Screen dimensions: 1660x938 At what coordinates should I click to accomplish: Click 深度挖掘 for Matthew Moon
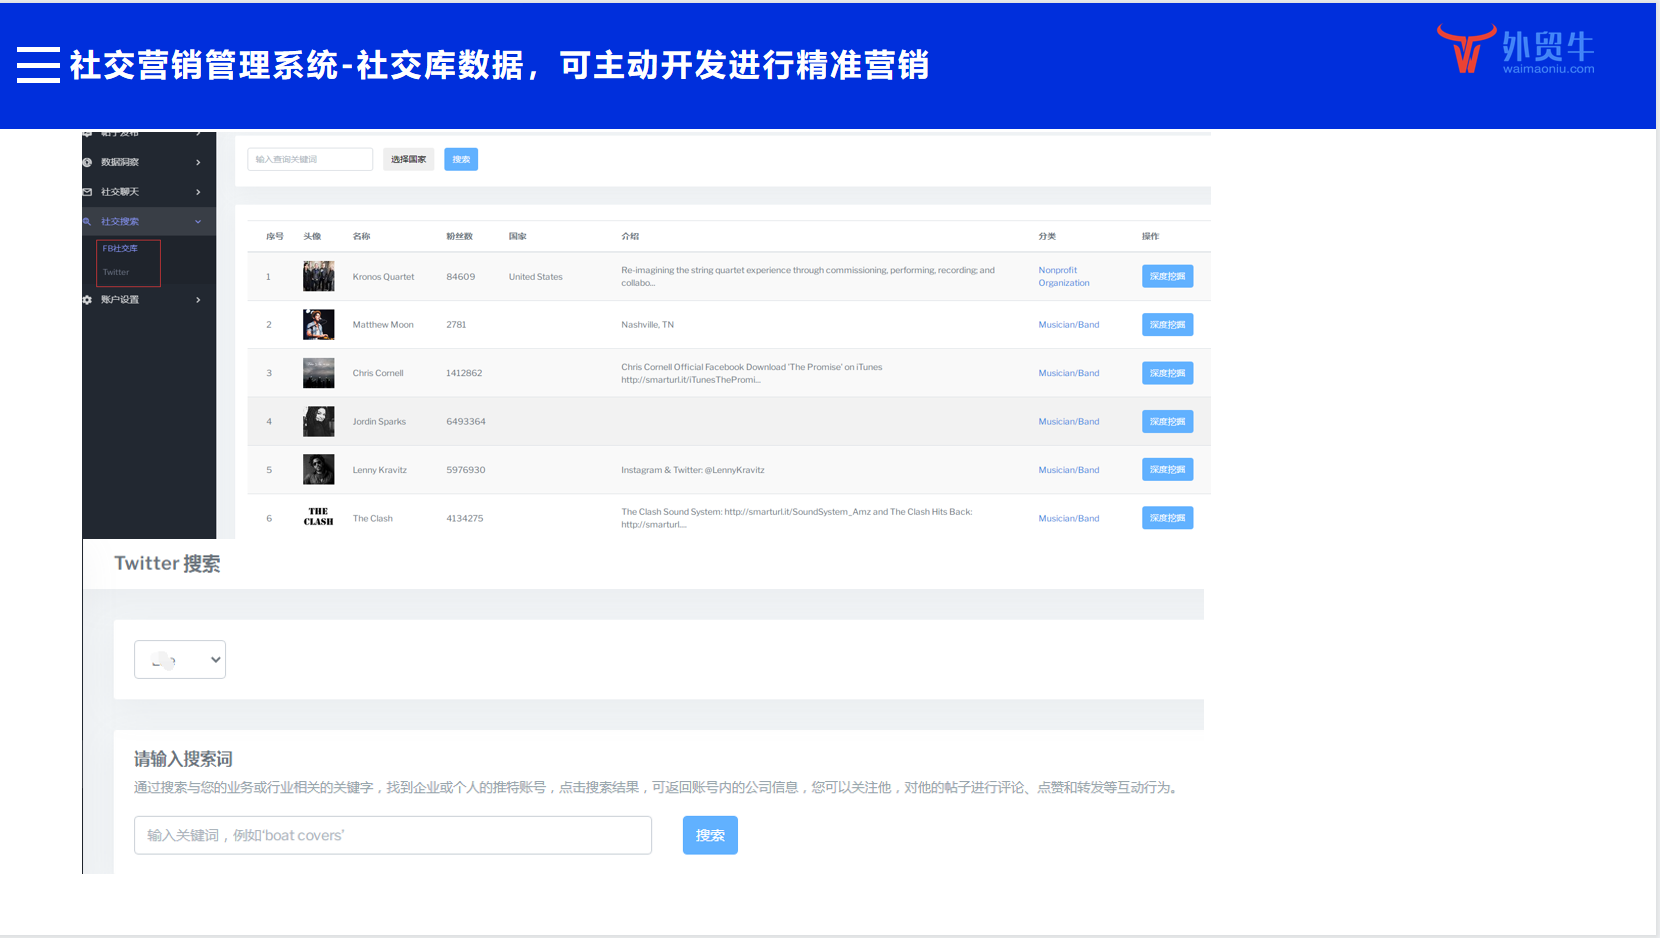tap(1167, 325)
